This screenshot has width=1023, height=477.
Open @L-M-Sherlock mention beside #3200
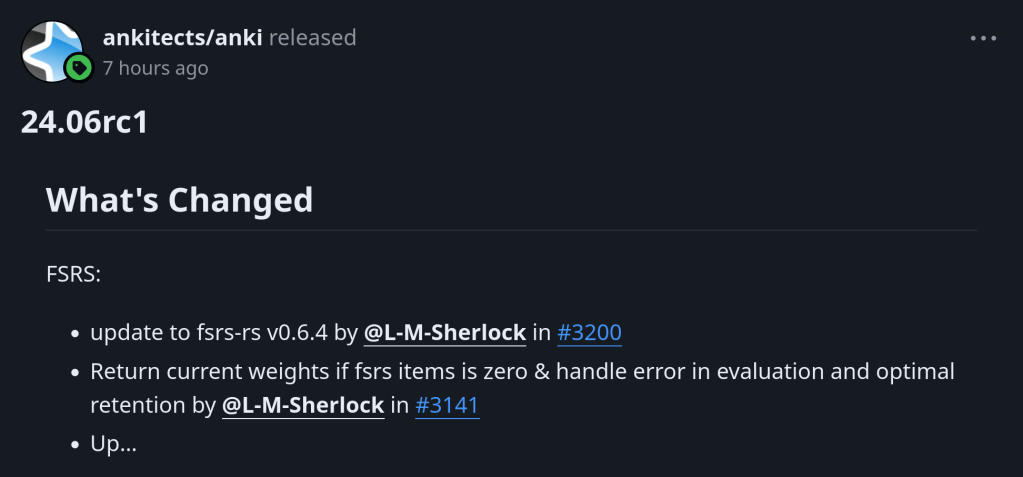point(444,333)
